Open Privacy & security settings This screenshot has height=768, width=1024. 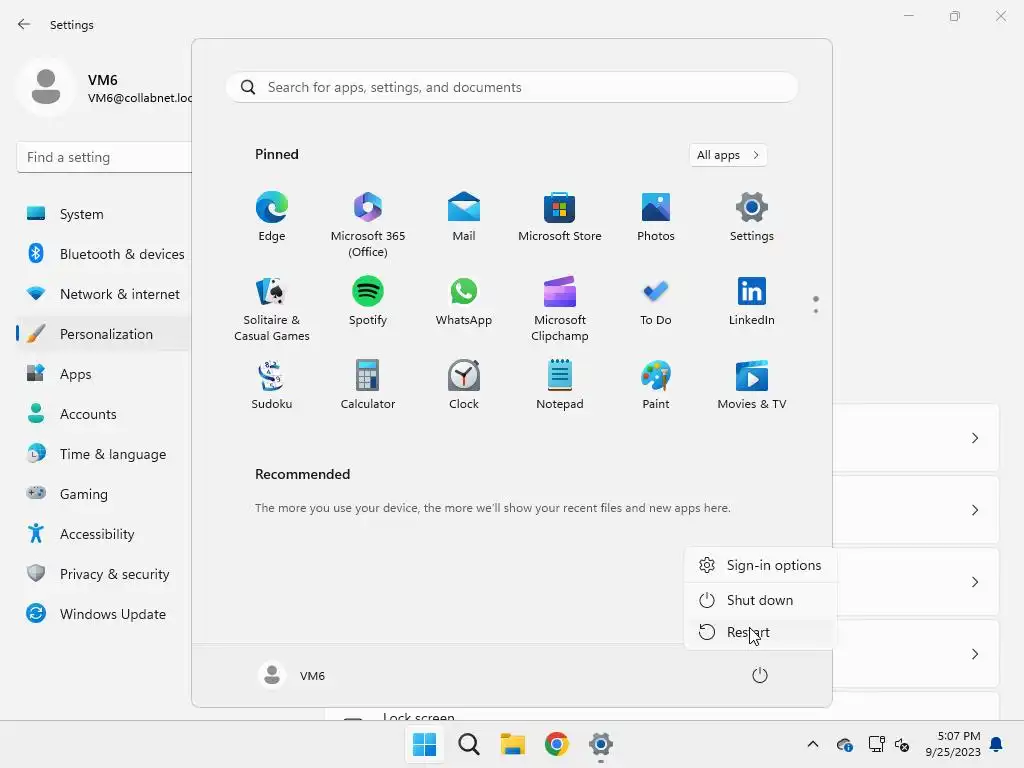104,574
